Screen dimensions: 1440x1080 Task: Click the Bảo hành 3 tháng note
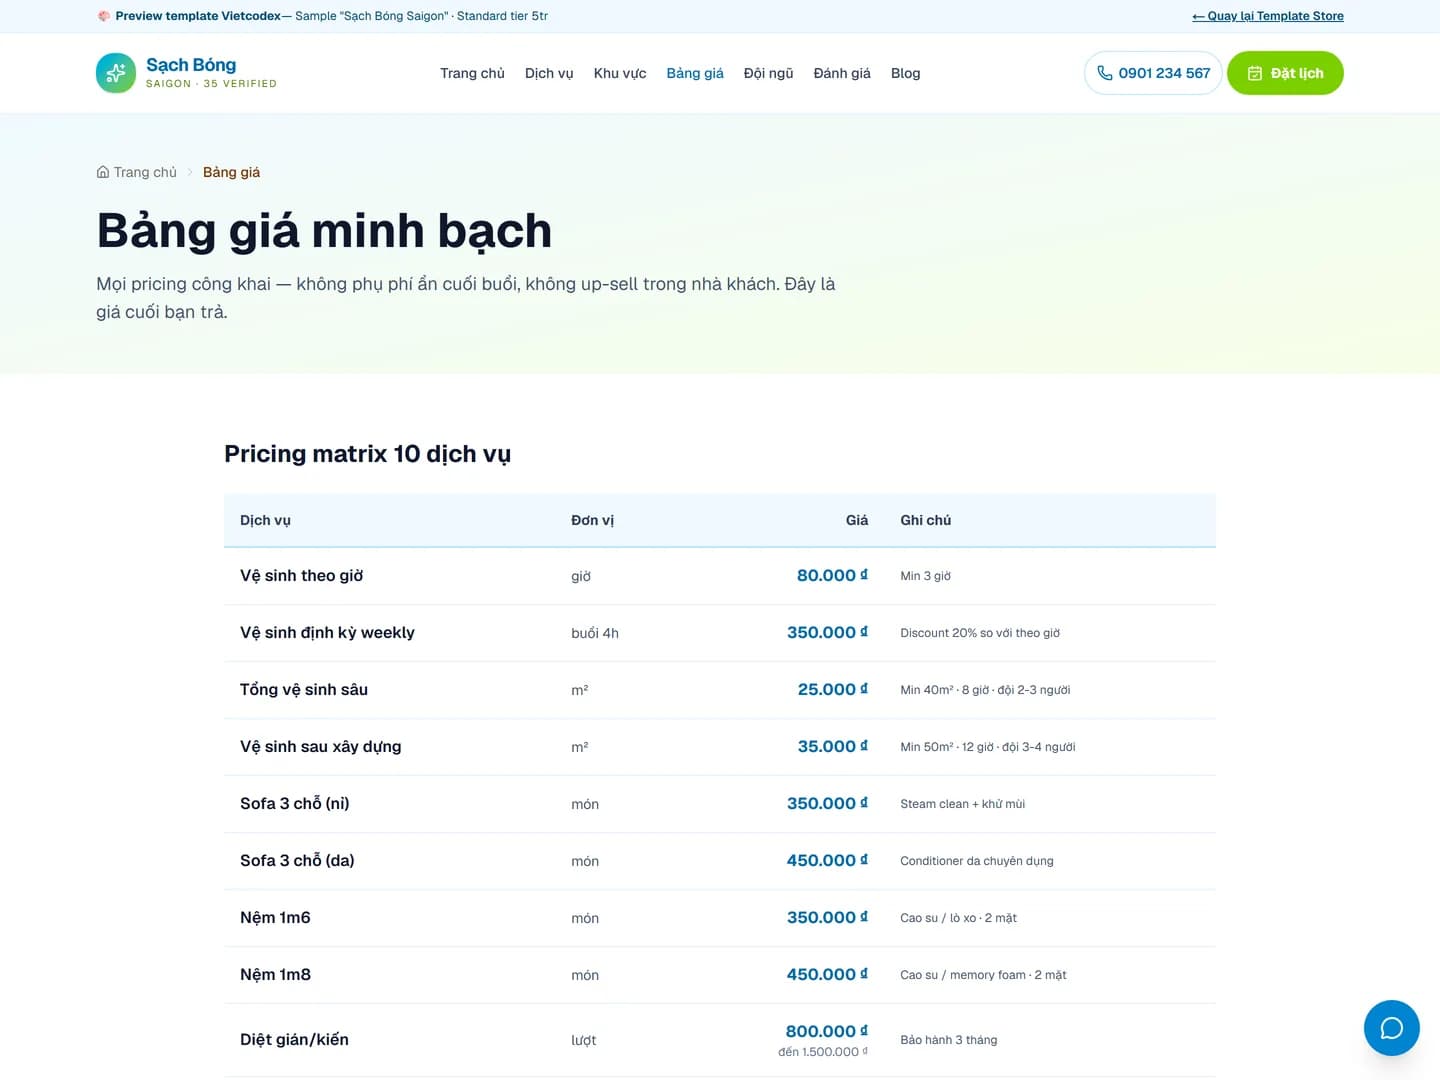[949, 1040]
